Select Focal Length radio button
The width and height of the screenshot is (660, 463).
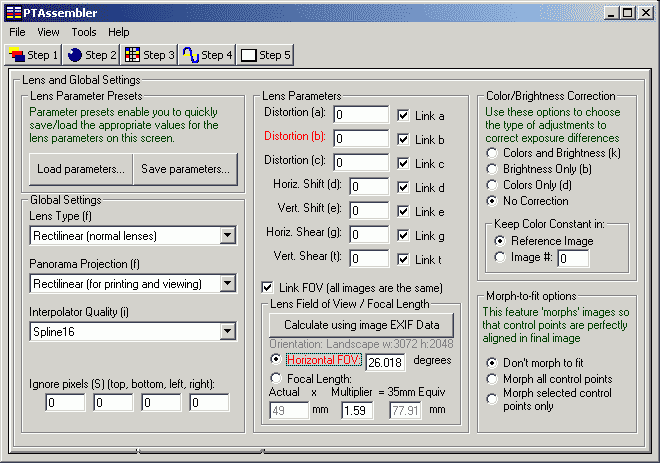coord(276,378)
